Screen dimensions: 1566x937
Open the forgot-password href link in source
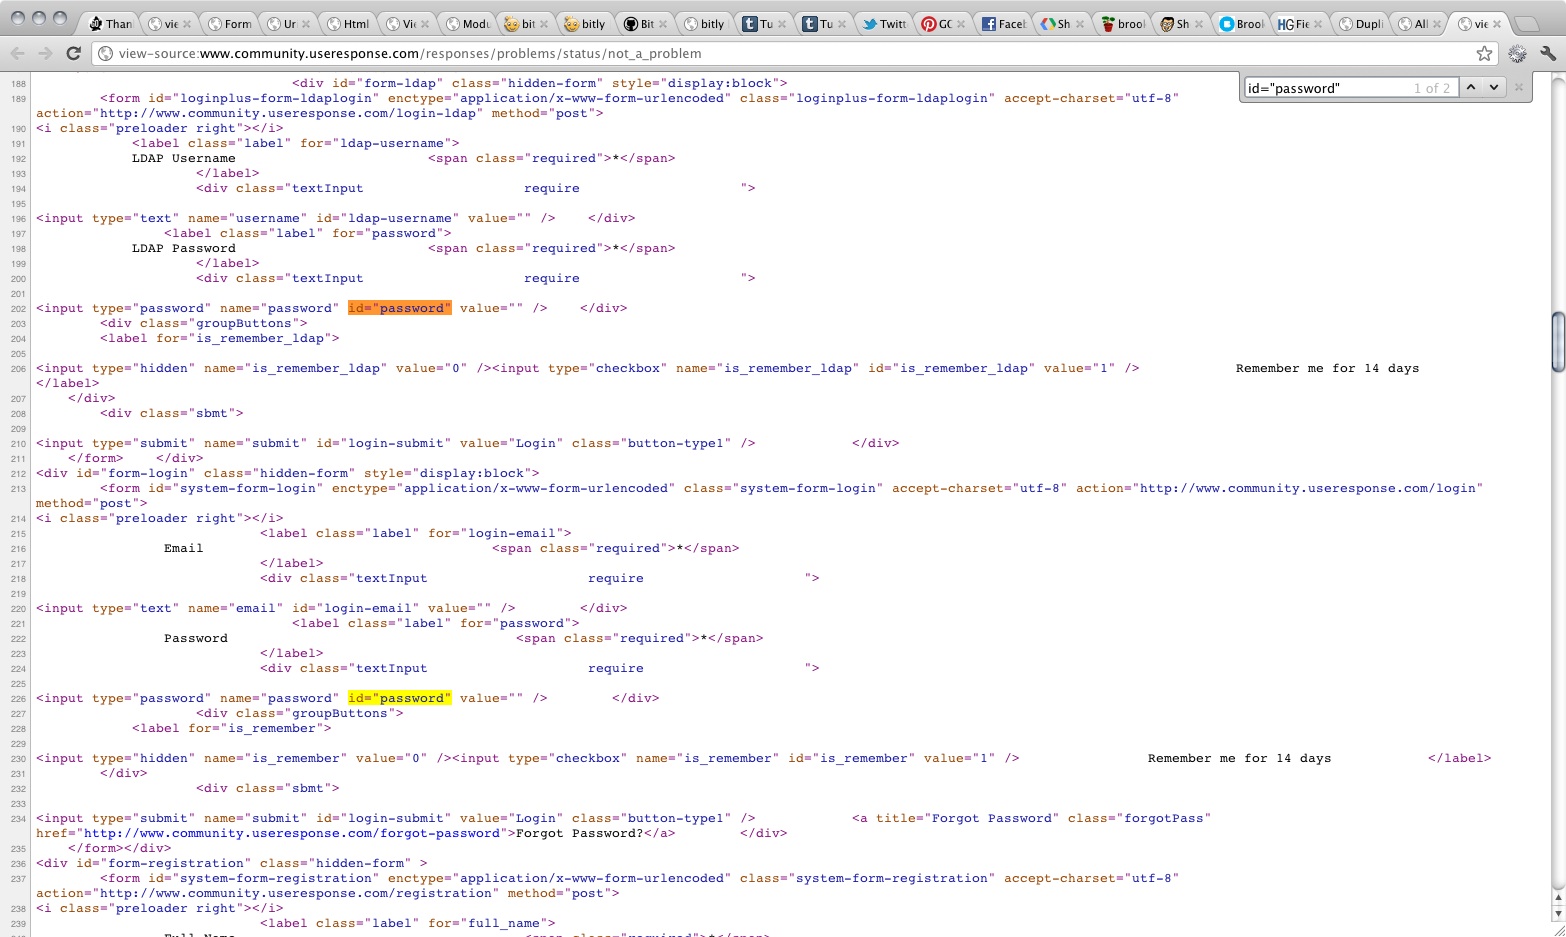pyautogui.click(x=292, y=834)
